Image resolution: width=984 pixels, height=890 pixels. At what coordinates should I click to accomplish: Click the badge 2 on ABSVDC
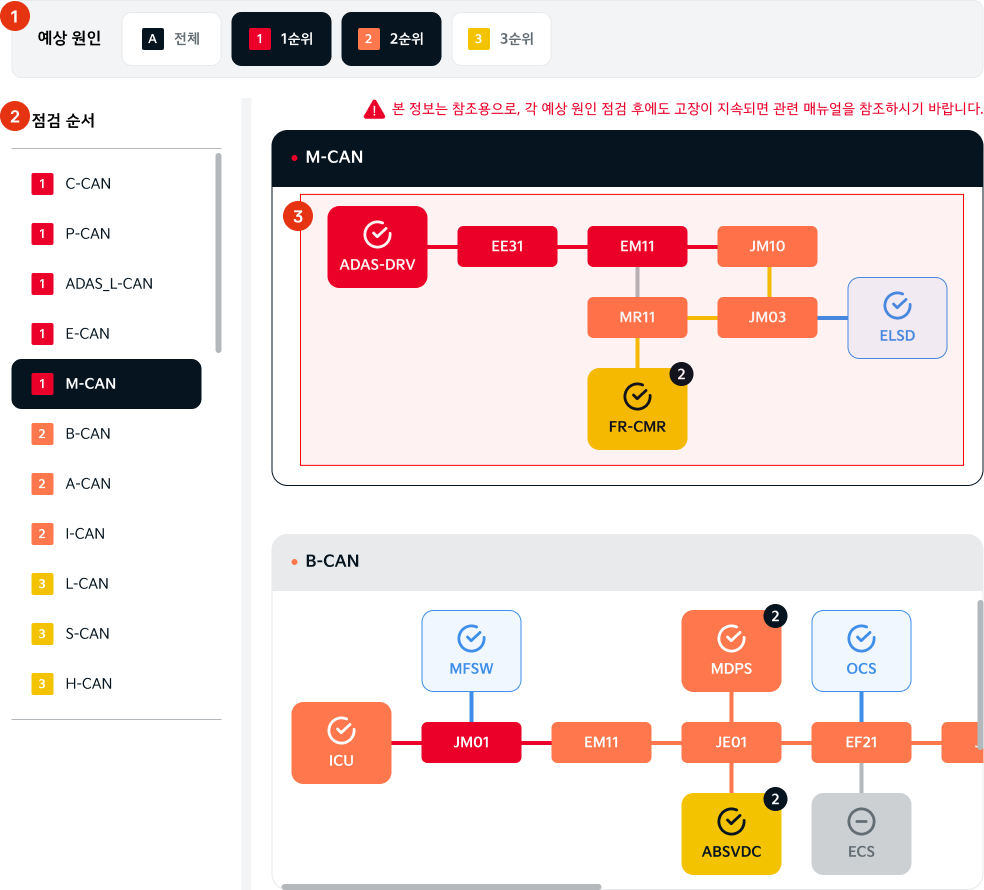(x=776, y=800)
